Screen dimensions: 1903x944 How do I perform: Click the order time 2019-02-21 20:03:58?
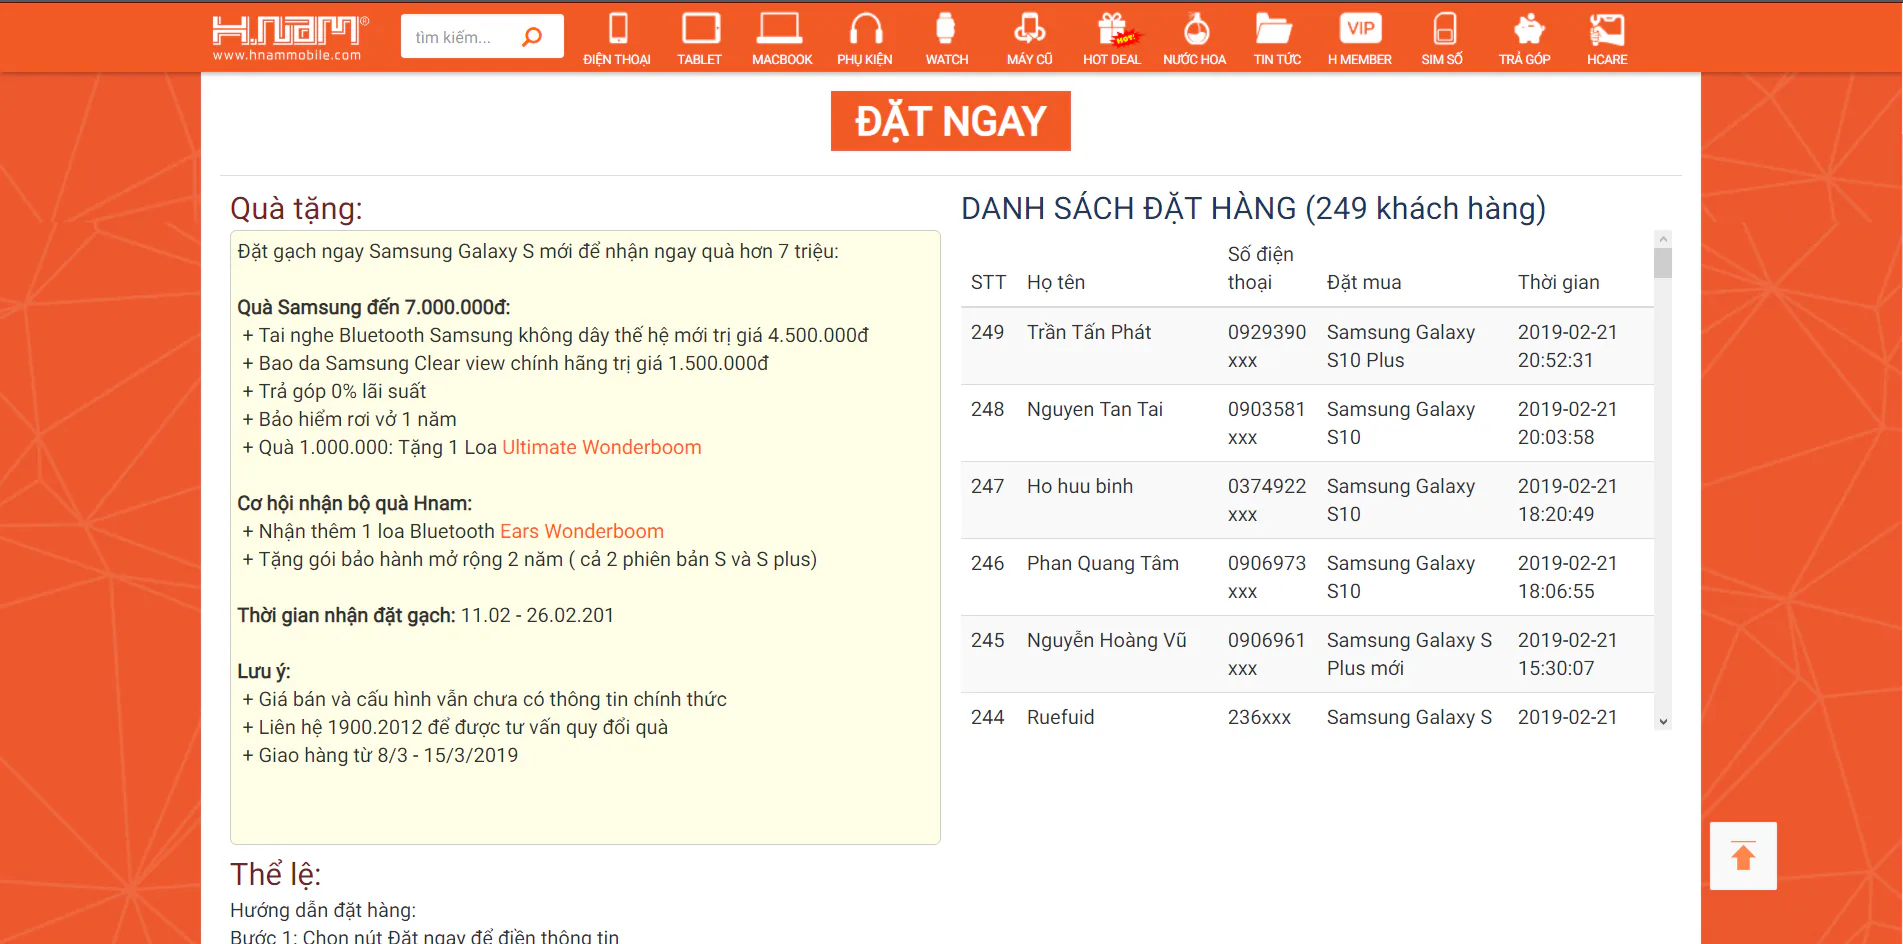pos(1568,423)
